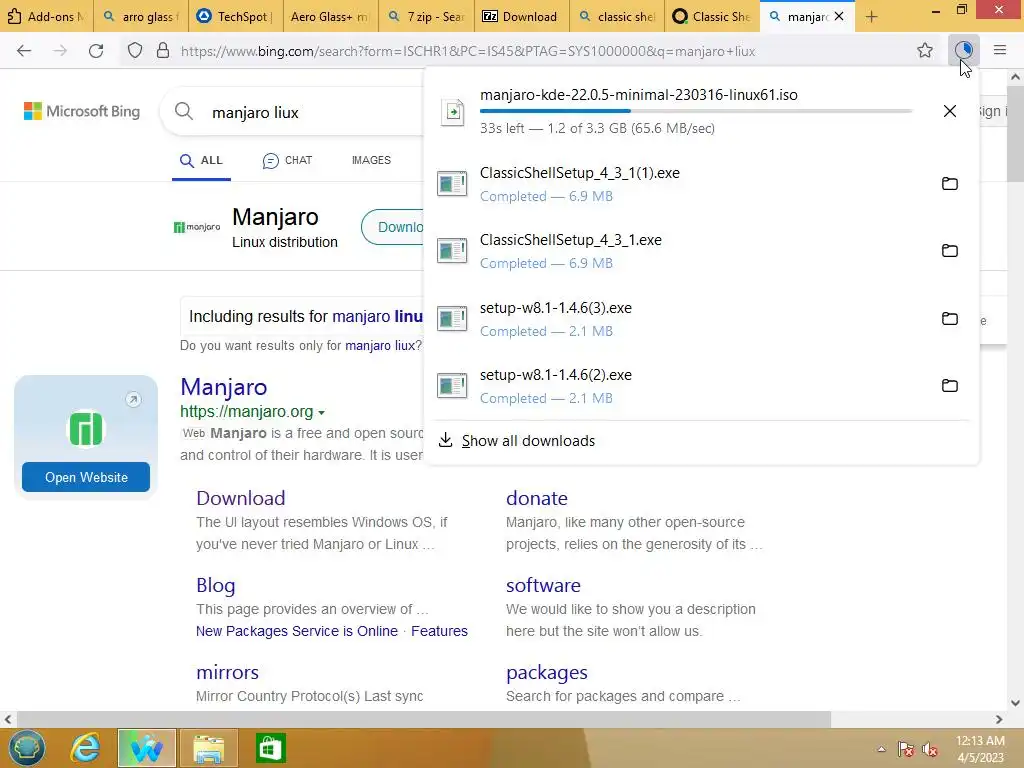
Task: Open the Classic Shell browser tab
Action: click(x=712, y=16)
